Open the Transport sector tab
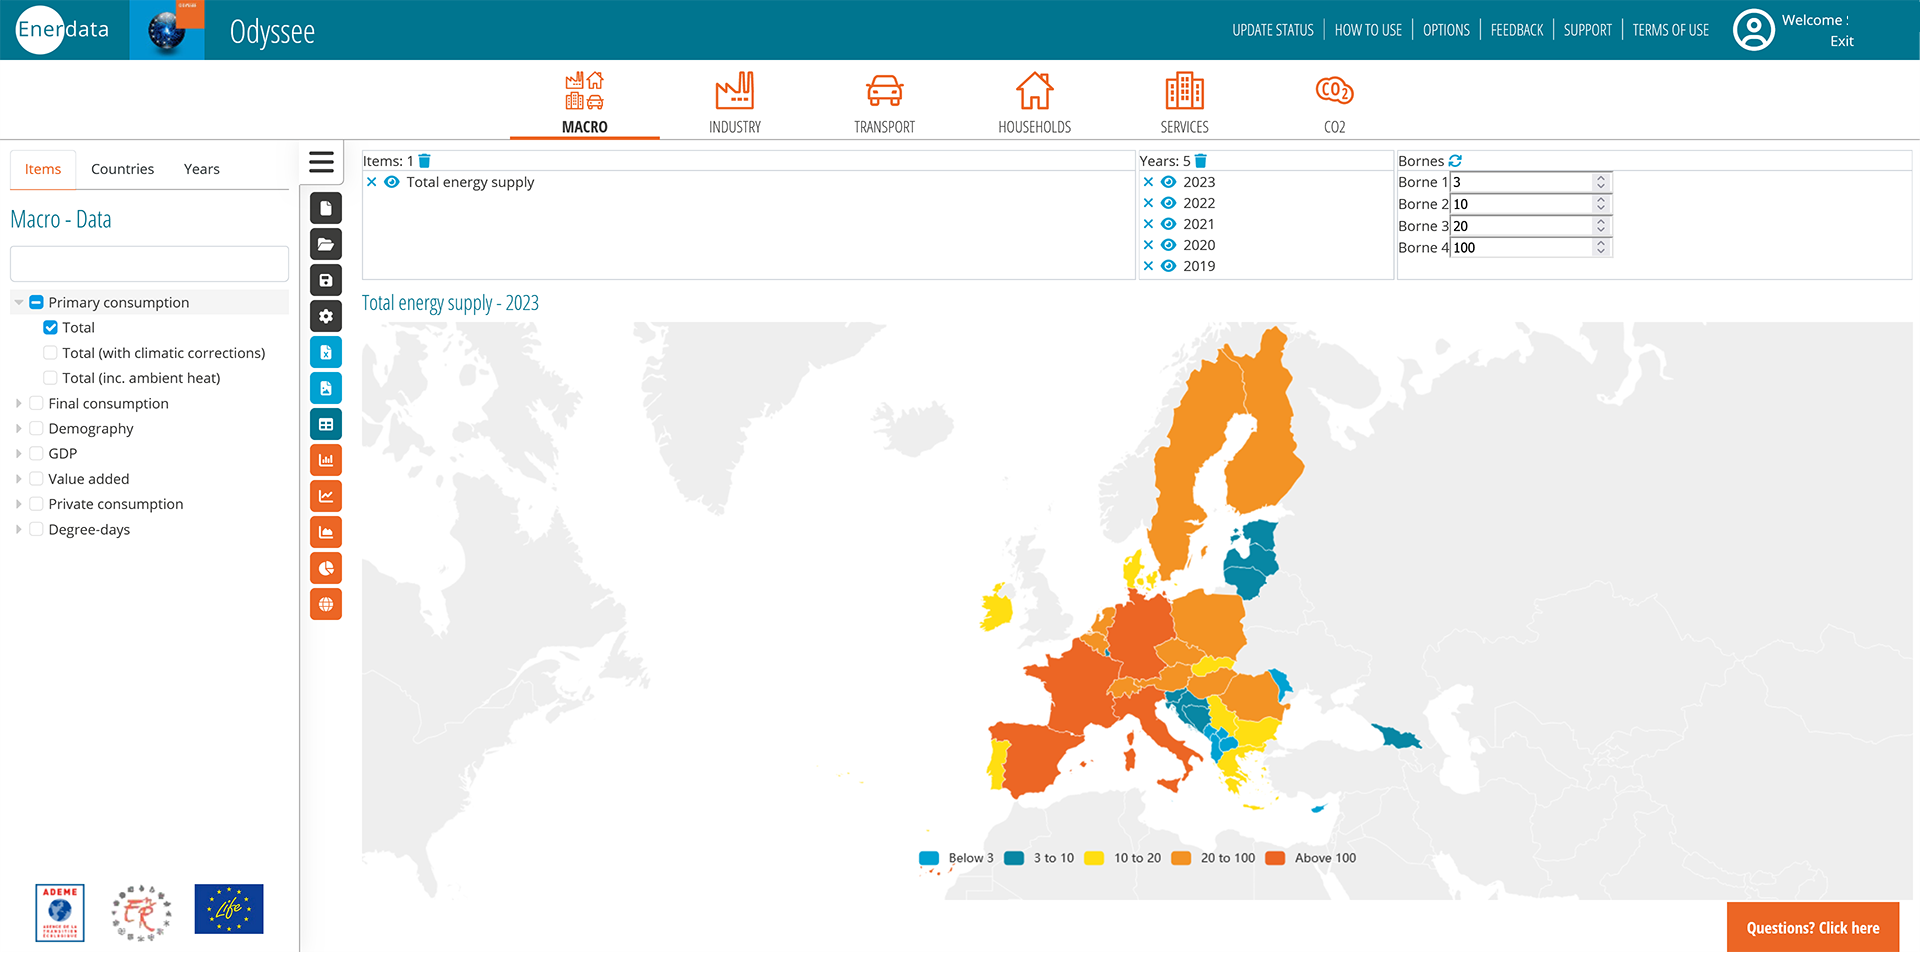This screenshot has height=953, width=1920. [x=884, y=103]
